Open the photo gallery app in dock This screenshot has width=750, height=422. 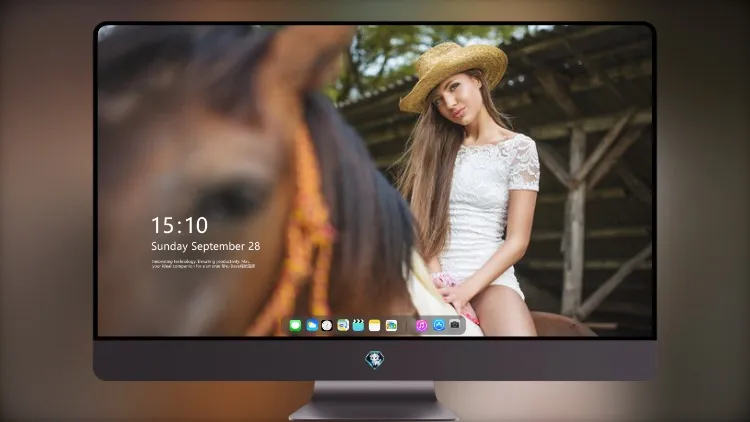pyautogui.click(x=391, y=325)
